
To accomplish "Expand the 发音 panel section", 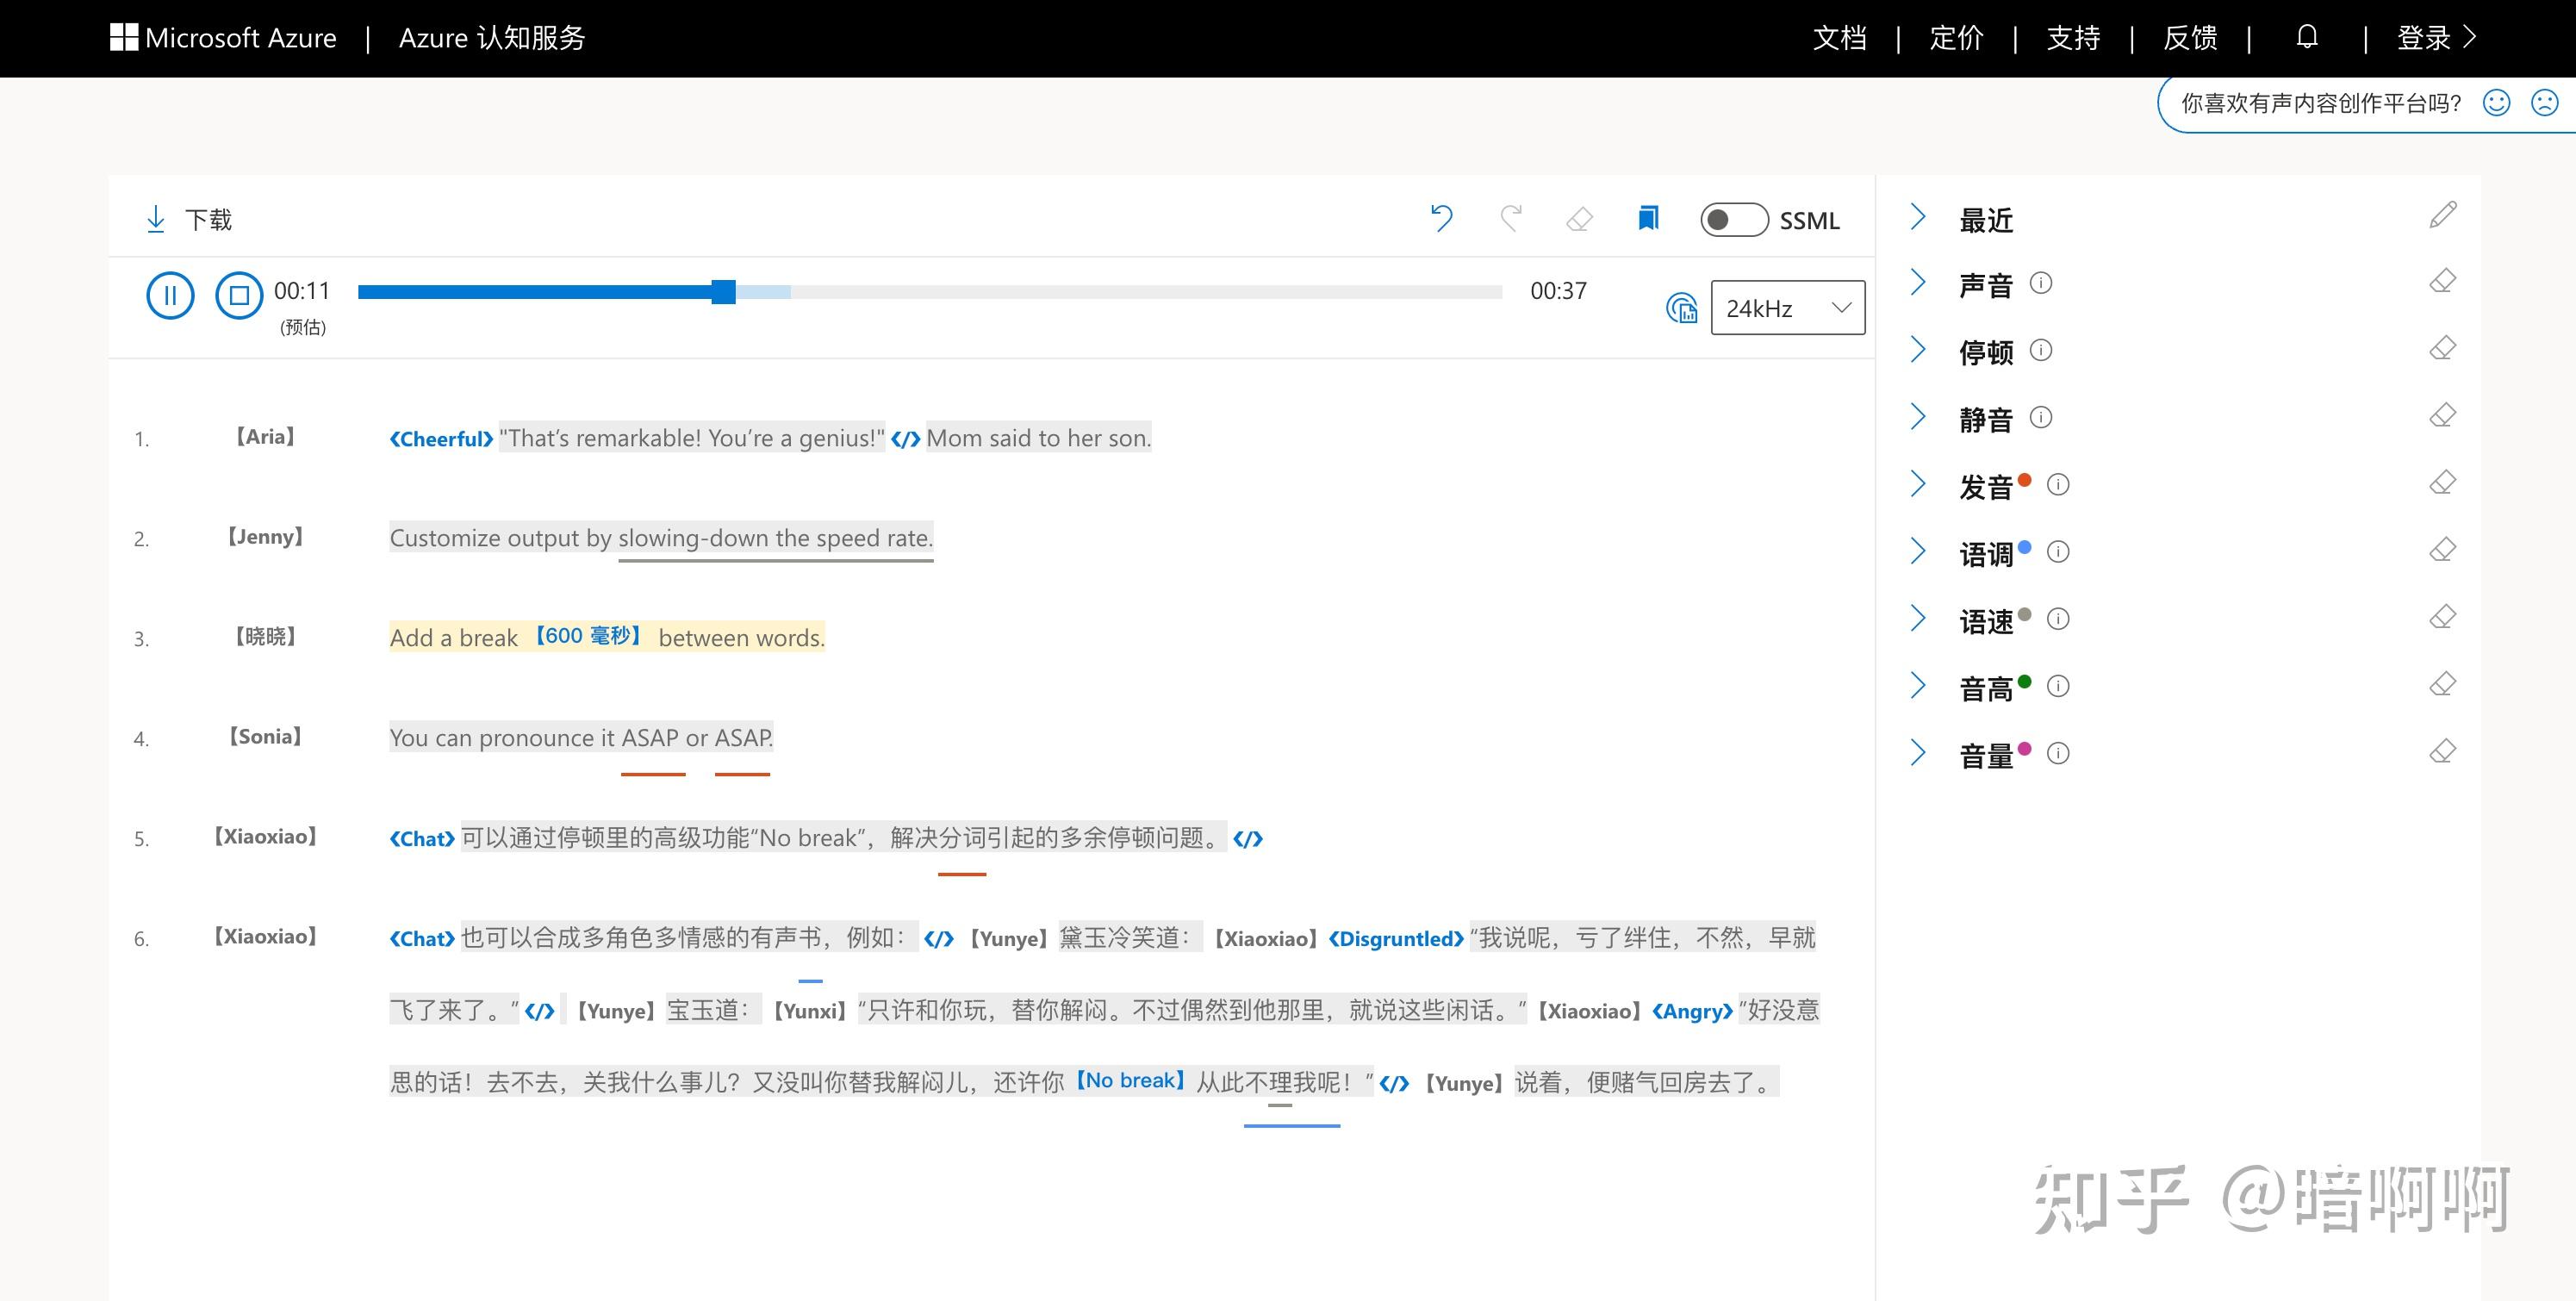I will click(x=1917, y=484).
